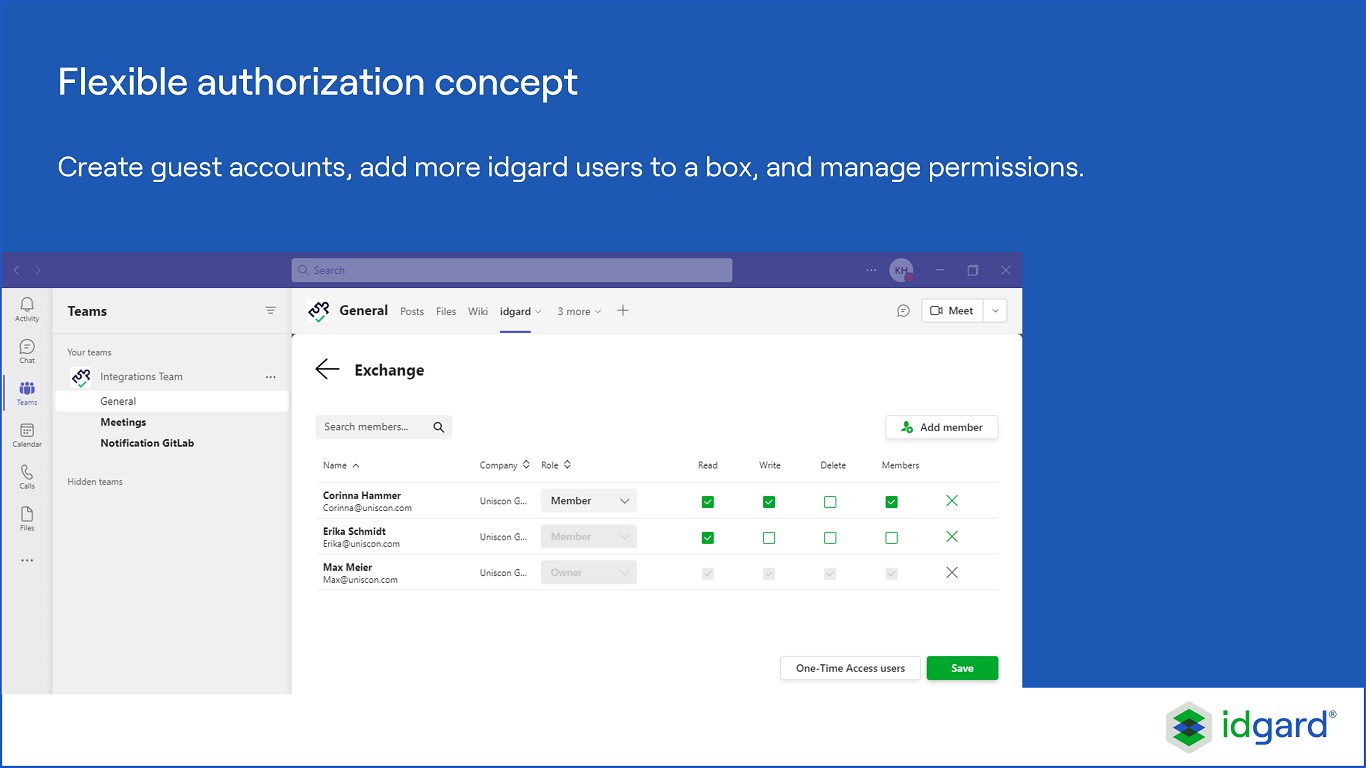Open the conversation icon next to Meet
This screenshot has height=768, width=1366.
tap(903, 311)
